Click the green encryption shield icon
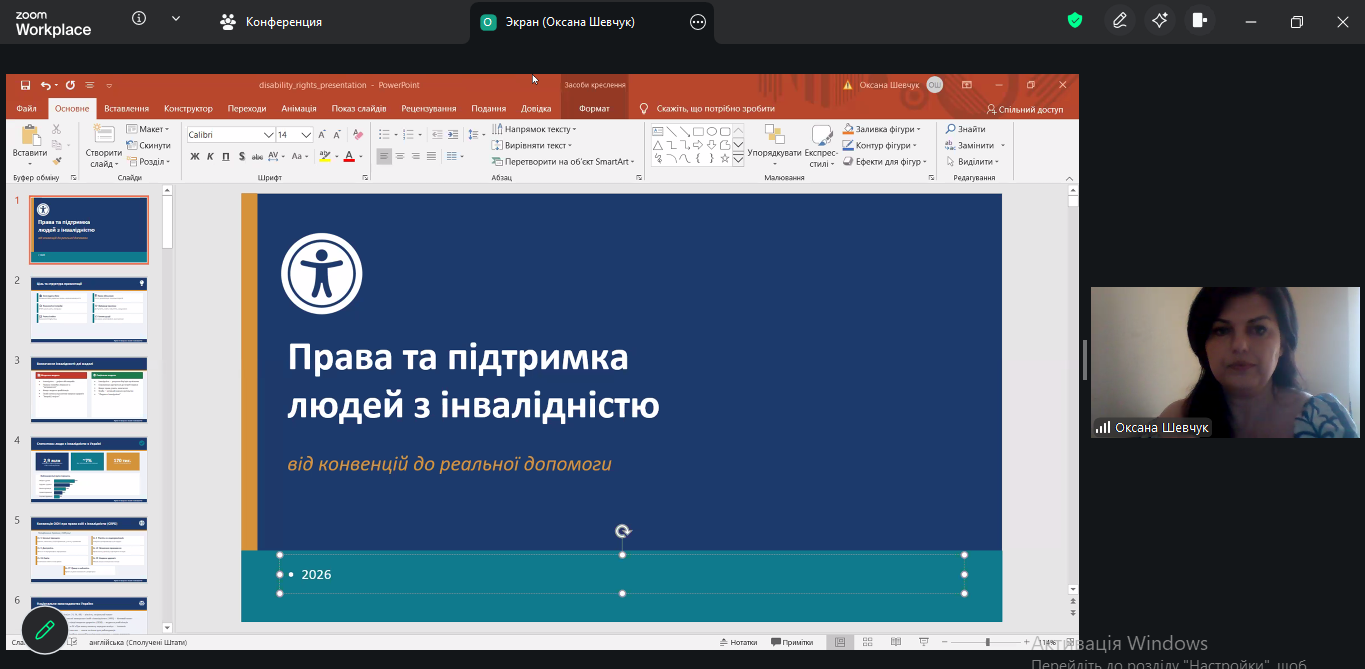The image size is (1365, 669). click(1075, 21)
